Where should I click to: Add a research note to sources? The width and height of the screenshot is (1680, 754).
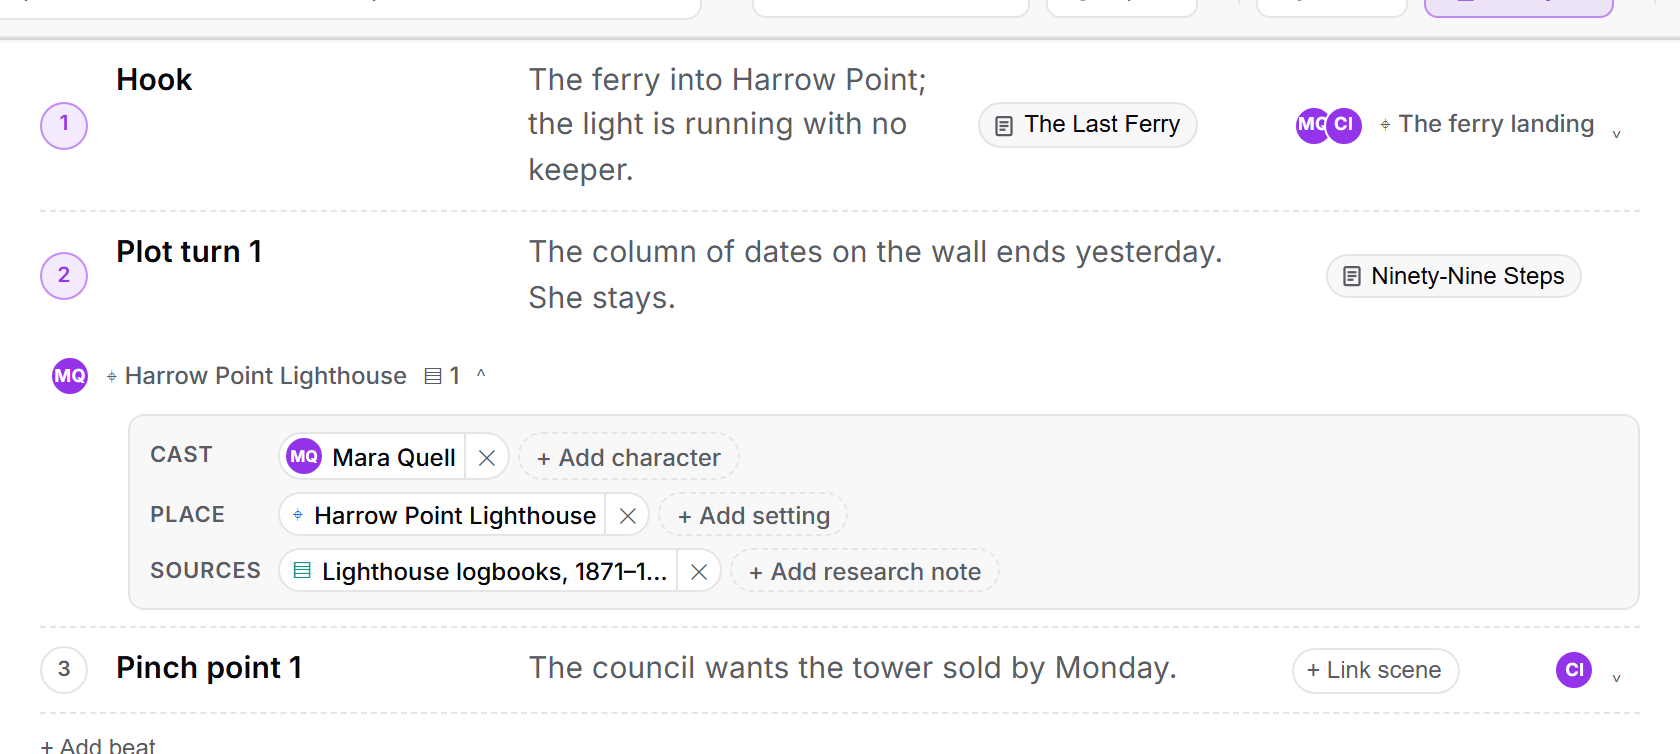(865, 572)
